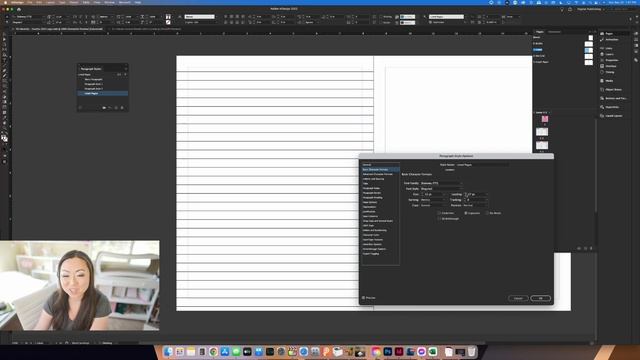The height and width of the screenshot is (360, 640).
Task: Select the Scissors tool in the toolbox
Action: pyautogui.click(x=4, y=91)
